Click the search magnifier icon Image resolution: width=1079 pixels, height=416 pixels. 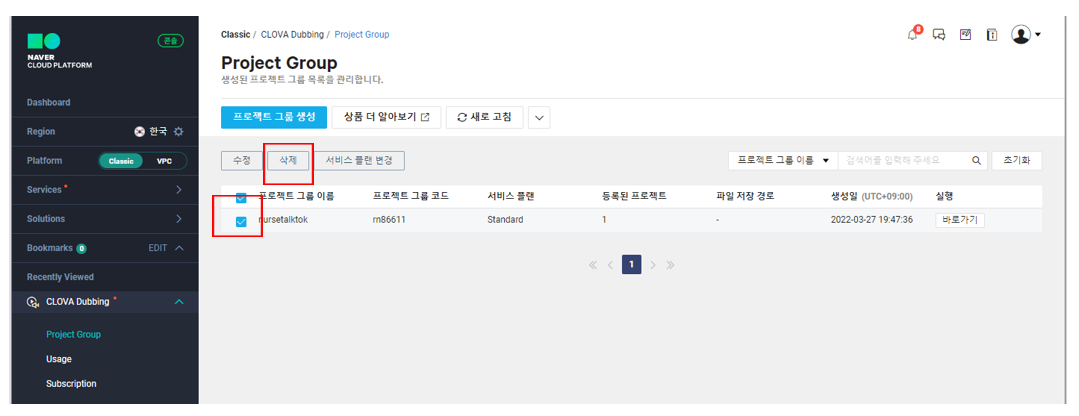click(x=976, y=160)
